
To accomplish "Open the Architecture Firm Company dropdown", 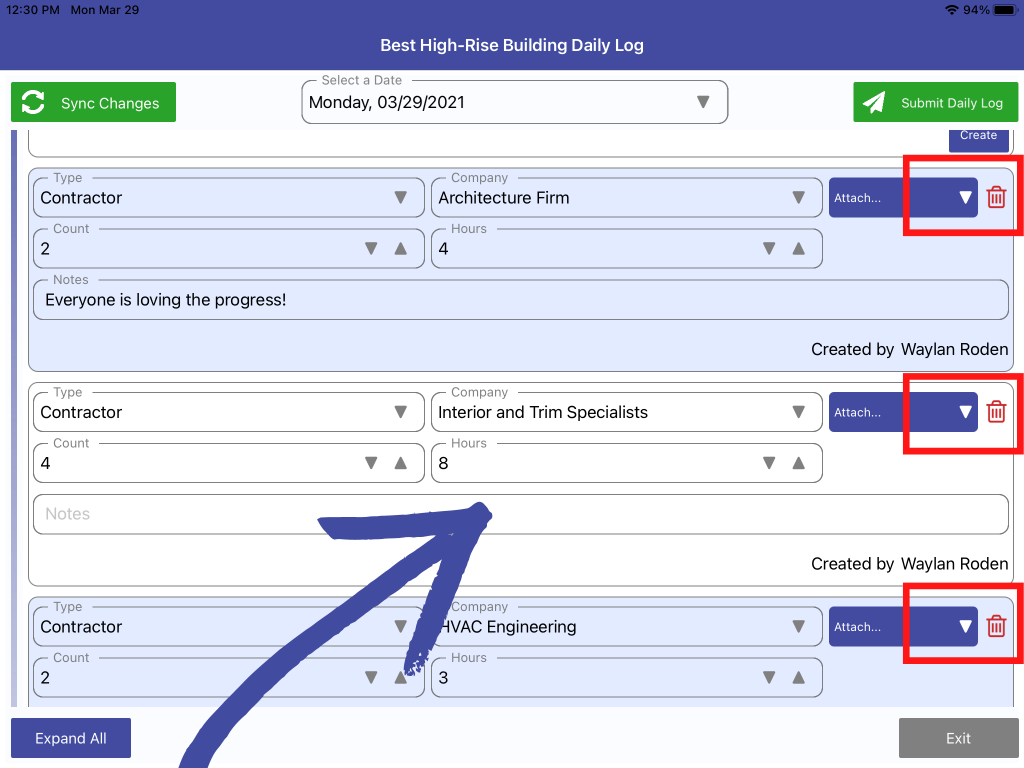I will point(626,197).
